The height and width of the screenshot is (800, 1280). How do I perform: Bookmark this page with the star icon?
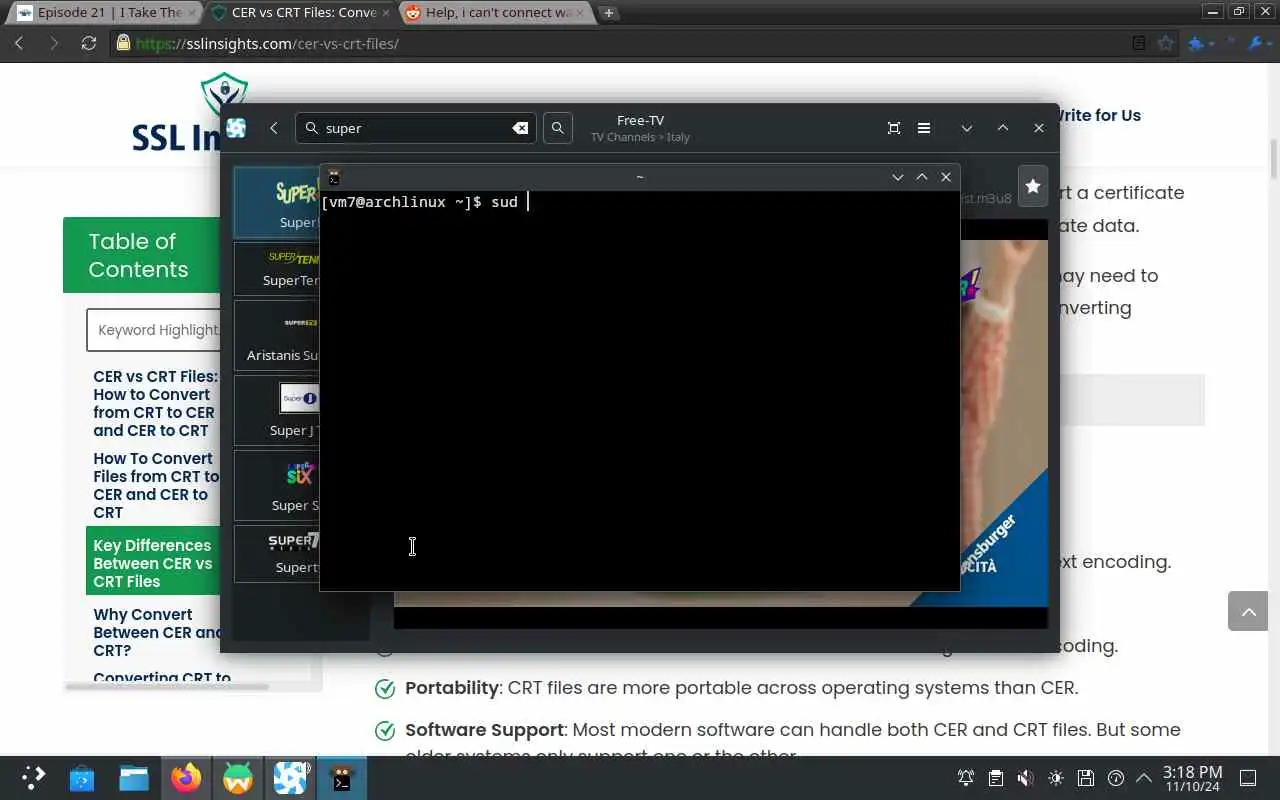click(1166, 43)
